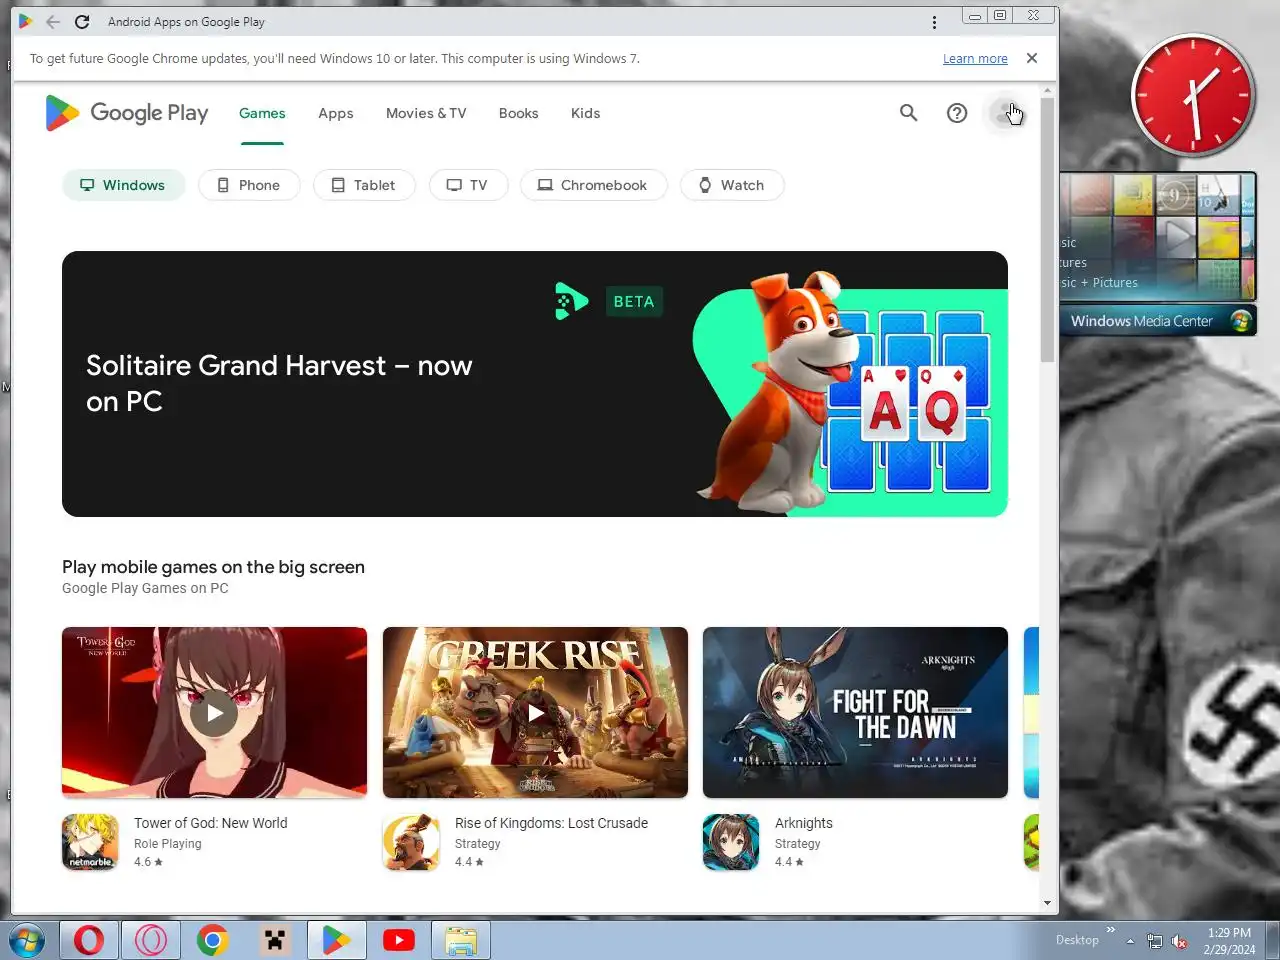This screenshot has width=1280, height=960.
Task: Click the Play mobile games on the big screen heading
Action: 213,567
